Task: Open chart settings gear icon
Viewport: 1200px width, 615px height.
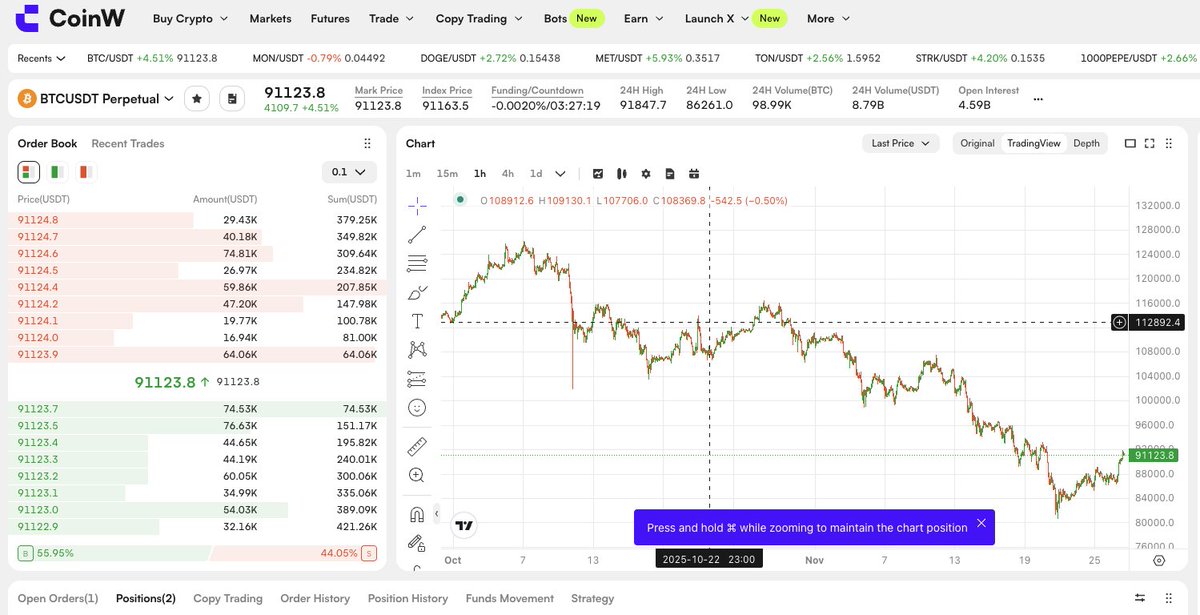Action: click(x=646, y=173)
